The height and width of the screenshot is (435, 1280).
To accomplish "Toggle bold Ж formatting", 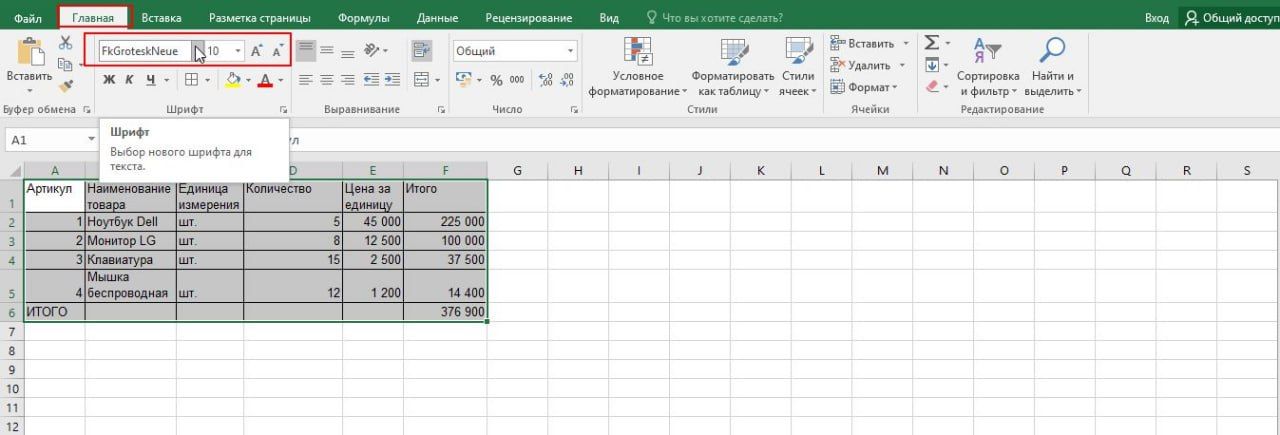I will [110, 80].
